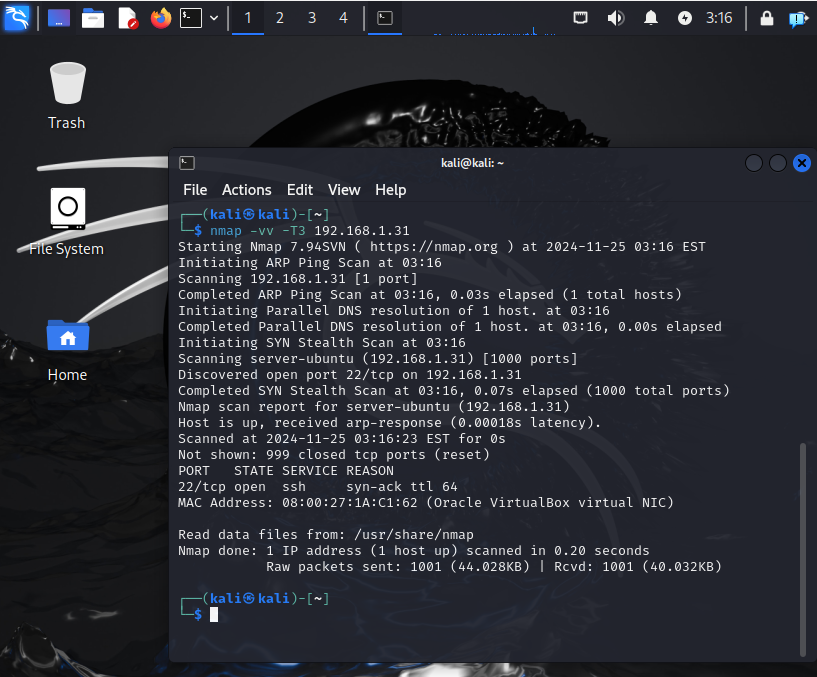Click the MAC Address 08:00:27:1A:C1:62 line
817x677 pixels.
[426, 503]
